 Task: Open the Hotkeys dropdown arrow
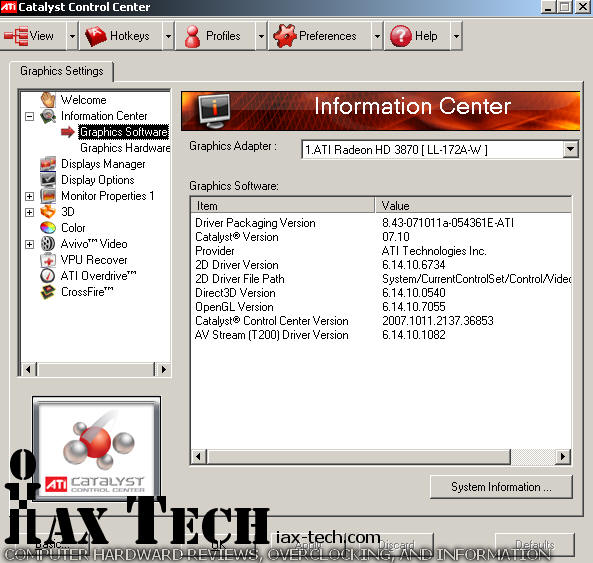point(168,36)
